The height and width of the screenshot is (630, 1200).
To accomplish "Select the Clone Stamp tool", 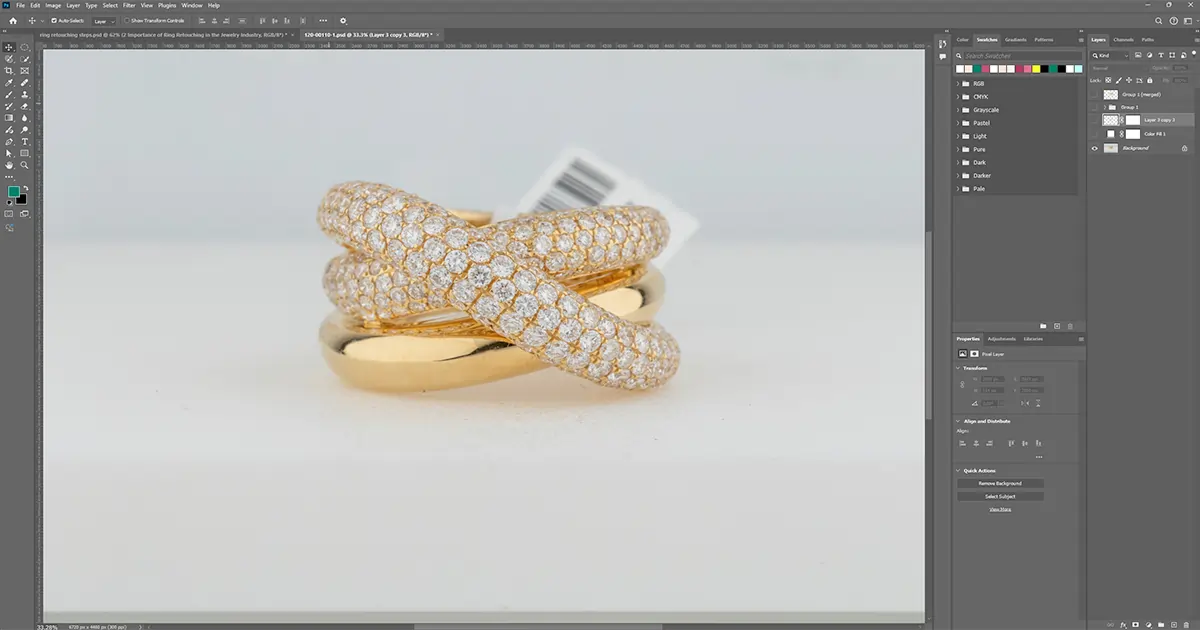I will coord(24,94).
